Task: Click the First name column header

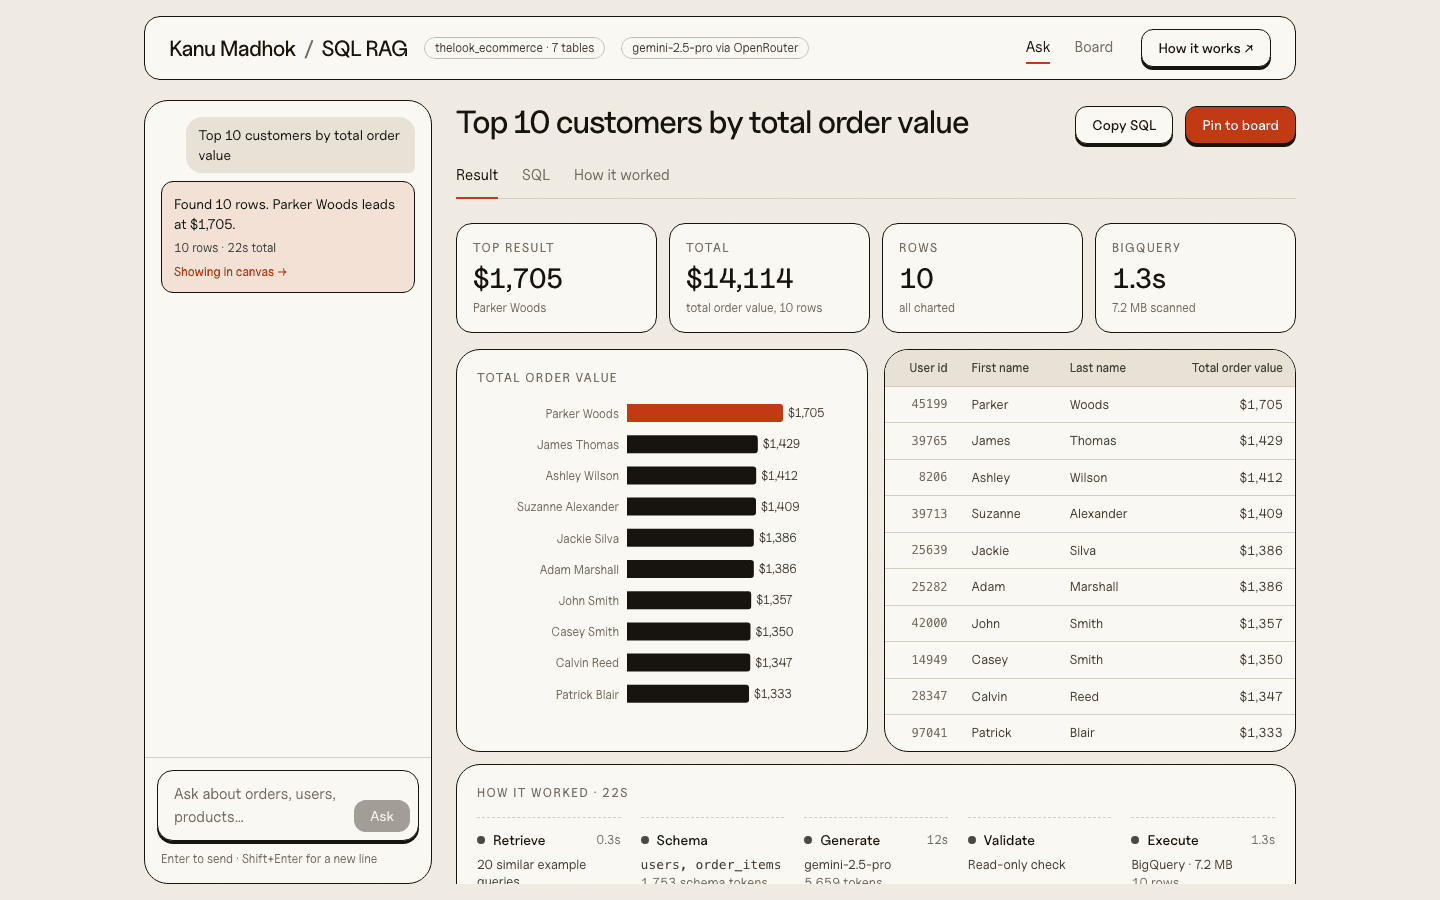Action: (x=1000, y=368)
